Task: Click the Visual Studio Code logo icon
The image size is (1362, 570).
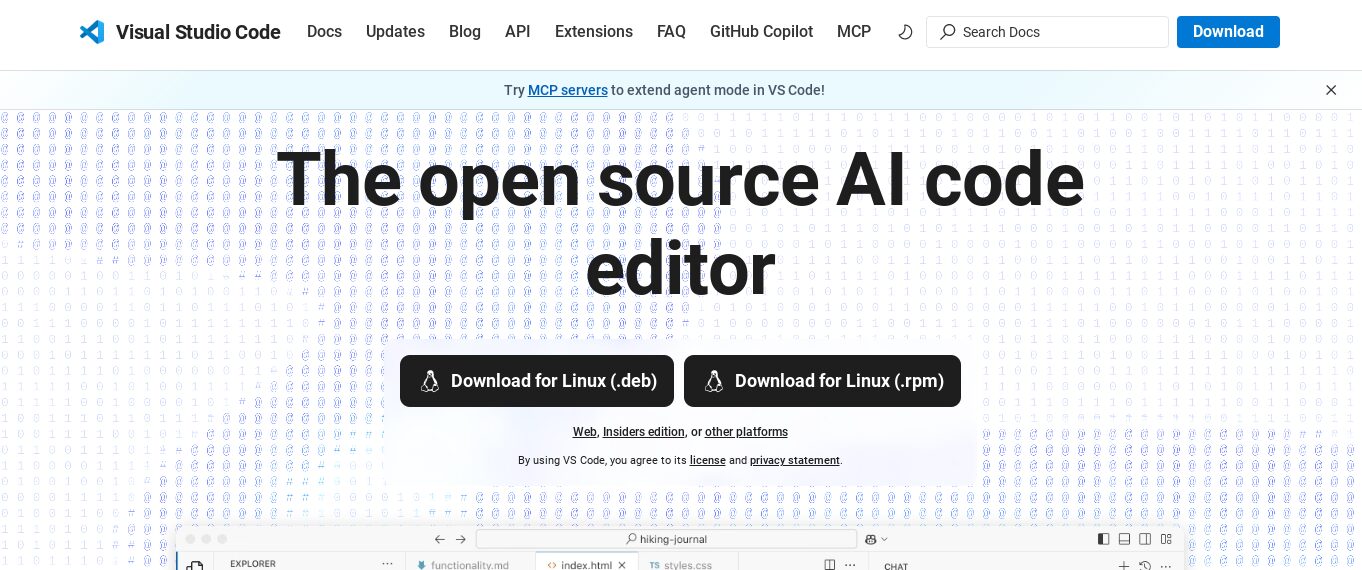Action: coord(92,32)
